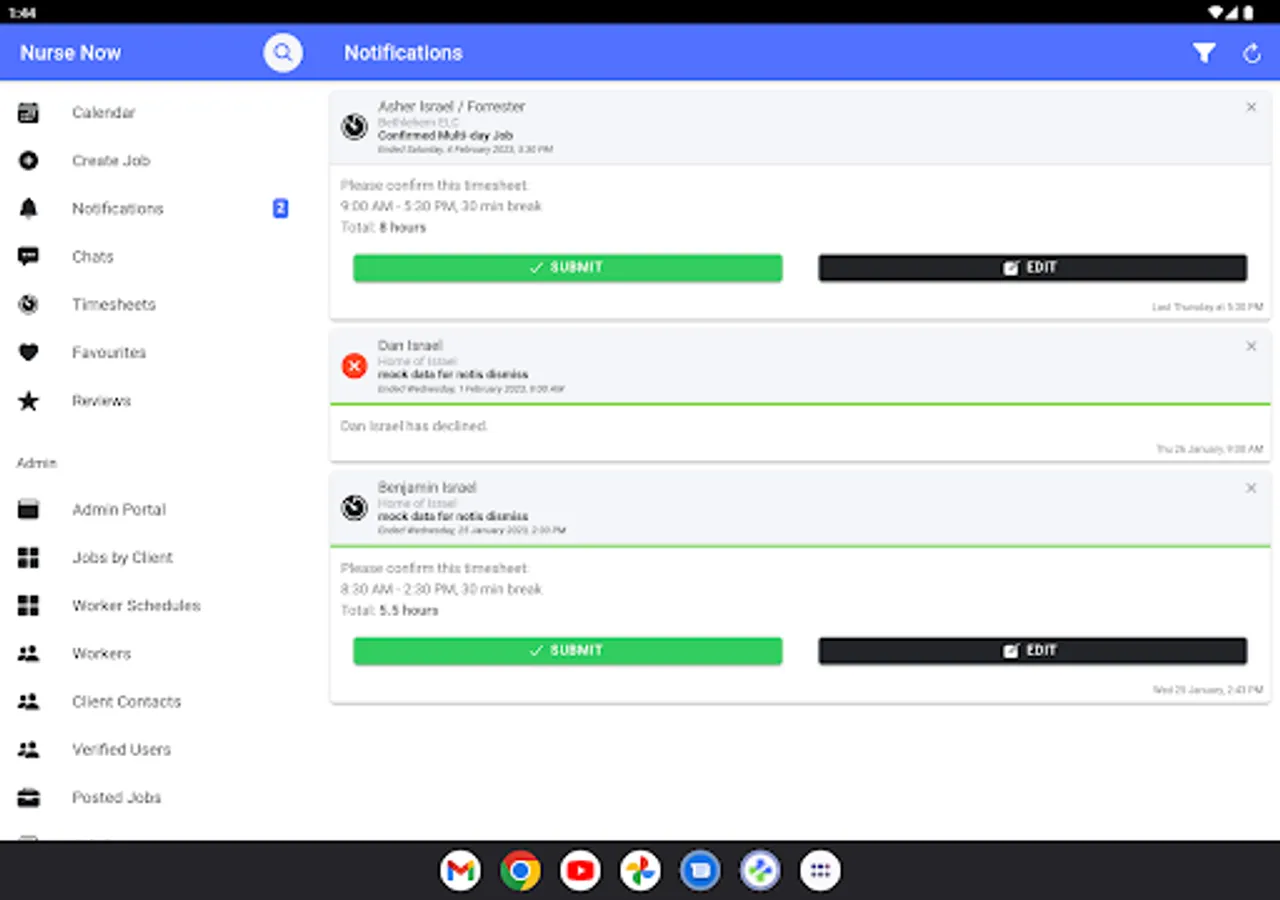This screenshot has width=1280, height=900.
Task: Edit the Asher Israel timesheet
Action: click(x=1032, y=268)
